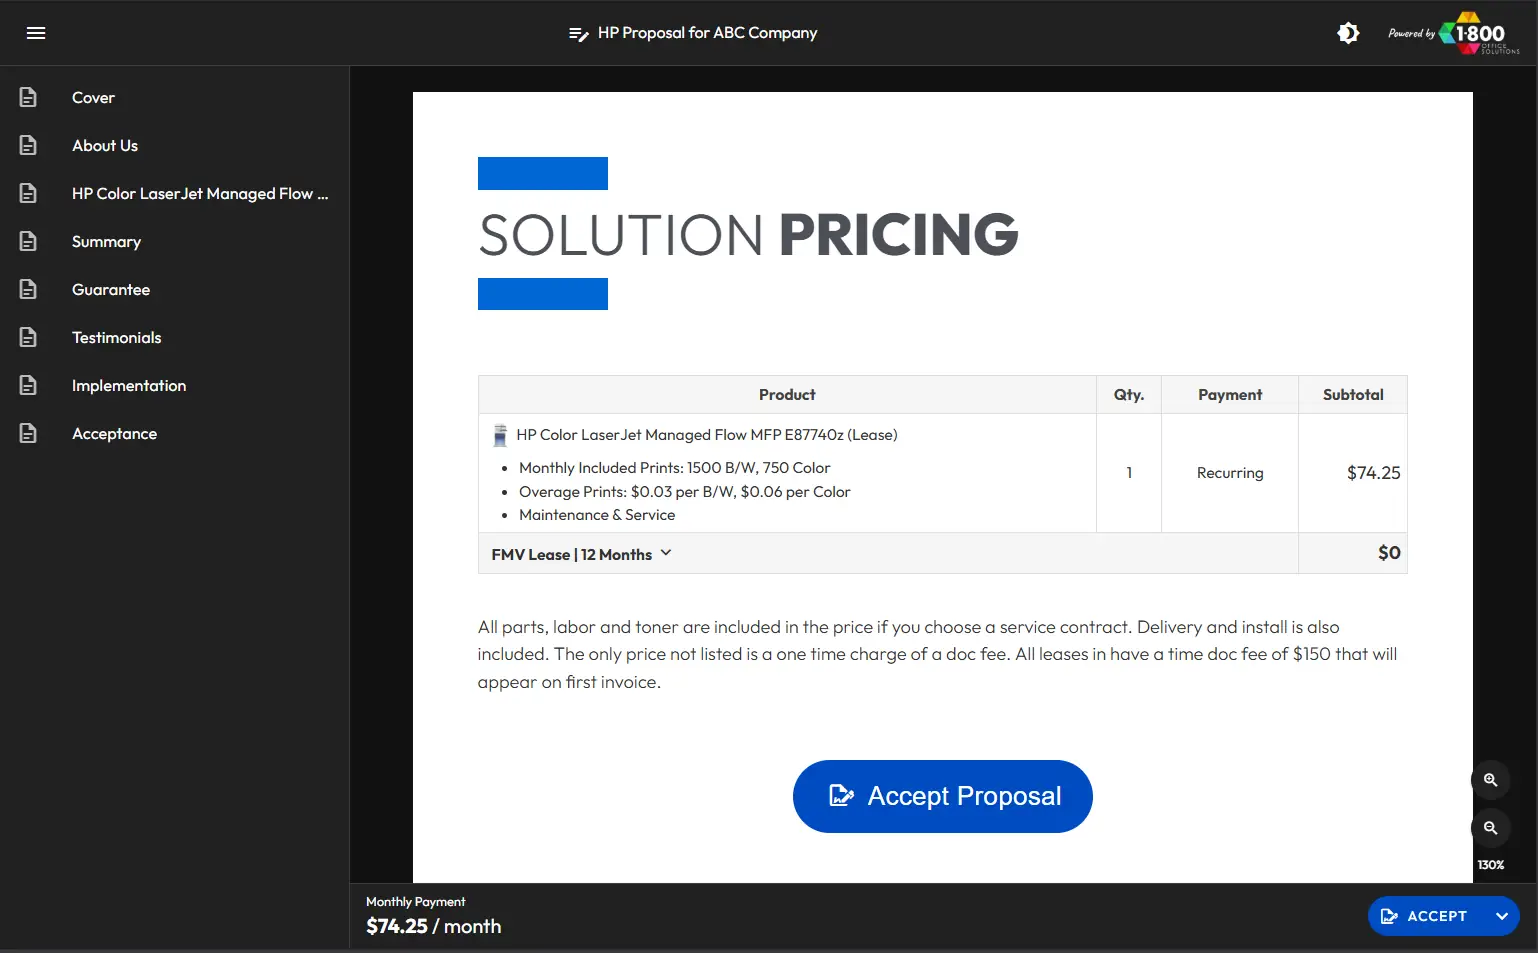
Task: Toggle dark/light theme brightness icon
Action: (1348, 33)
